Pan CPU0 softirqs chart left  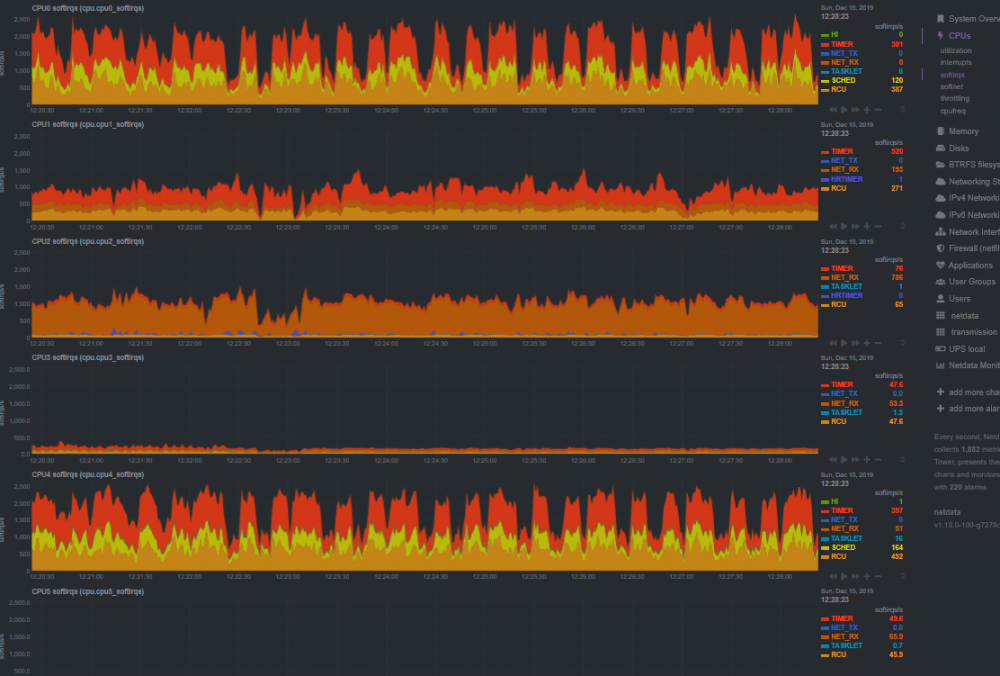point(833,110)
